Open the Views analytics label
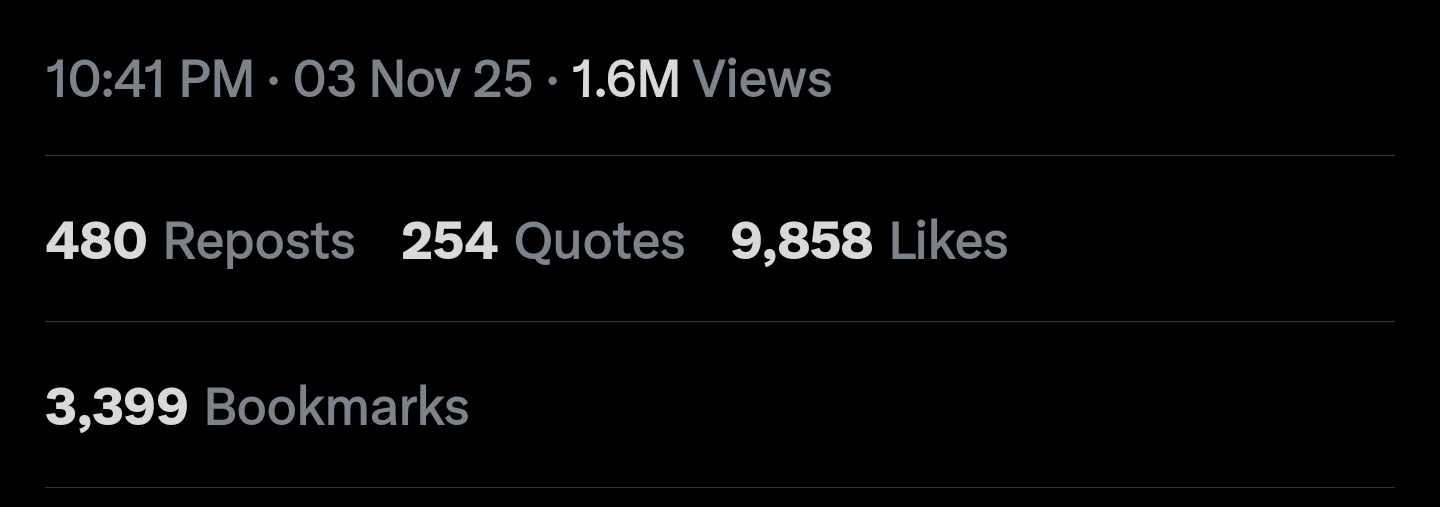The width and height of the screenshot is (1440, 507). 762,80
